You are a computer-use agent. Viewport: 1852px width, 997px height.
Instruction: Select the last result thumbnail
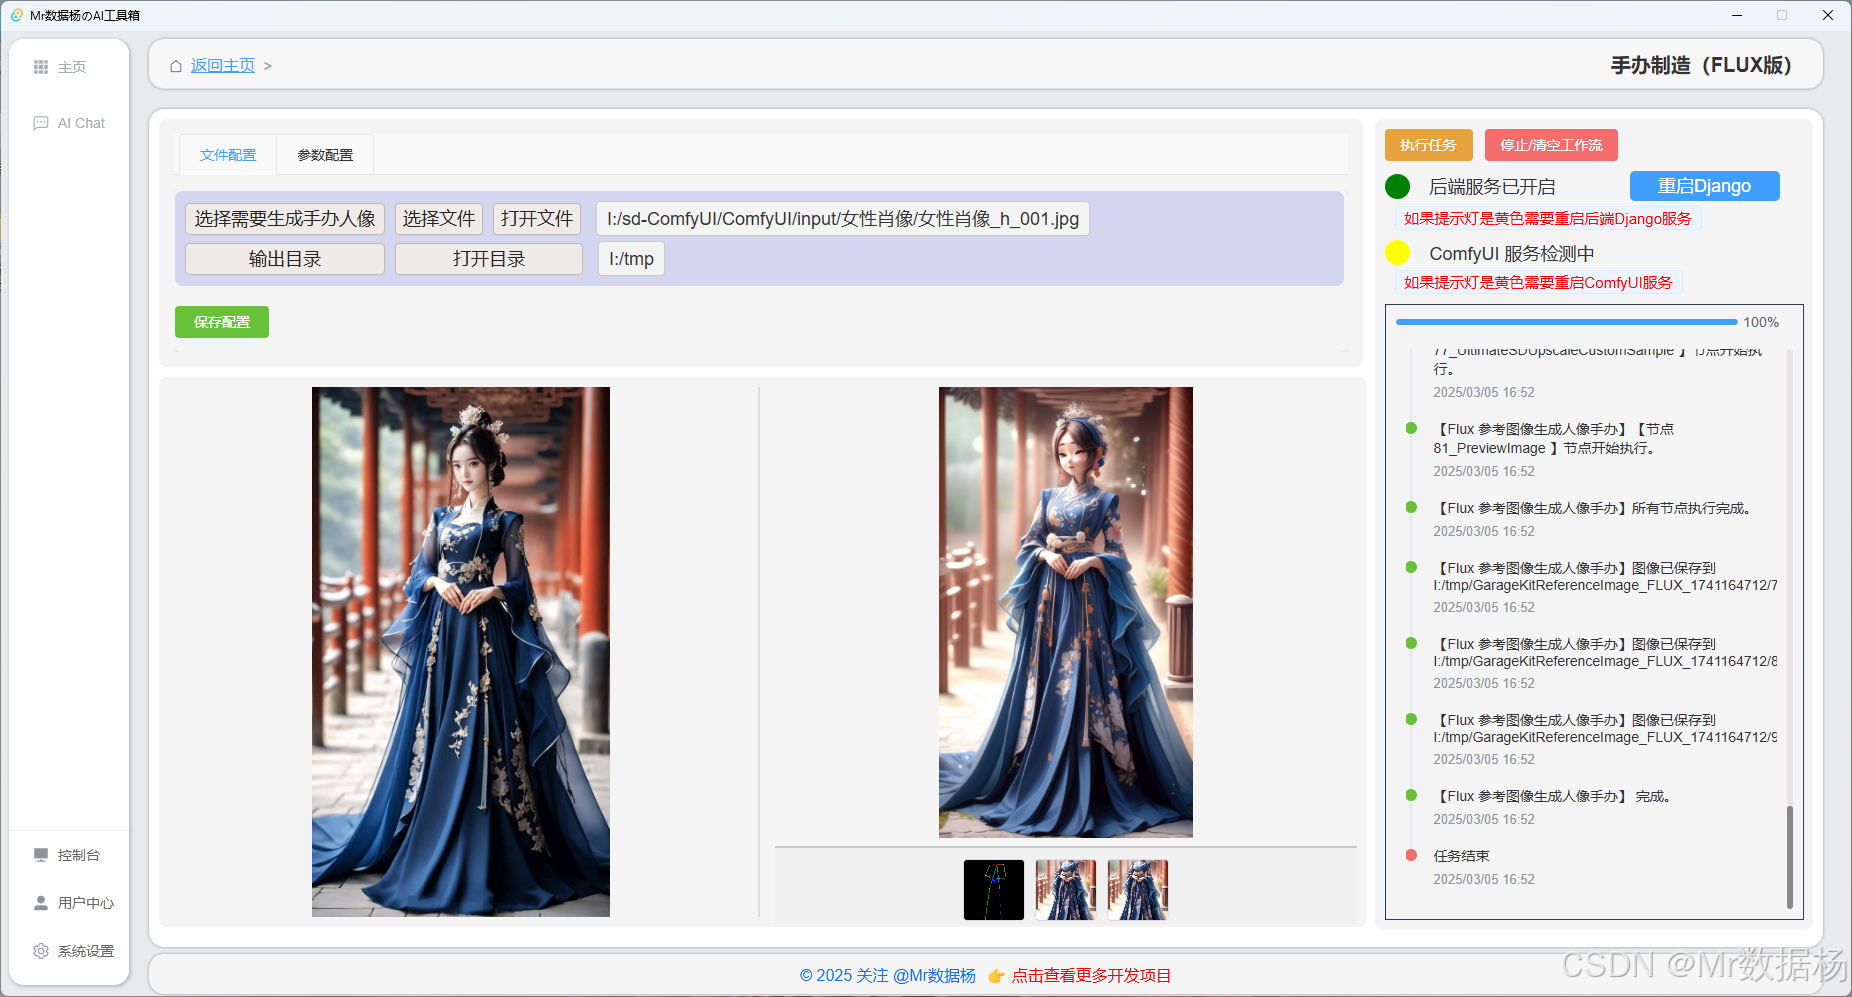click(x=1138, y=890)
